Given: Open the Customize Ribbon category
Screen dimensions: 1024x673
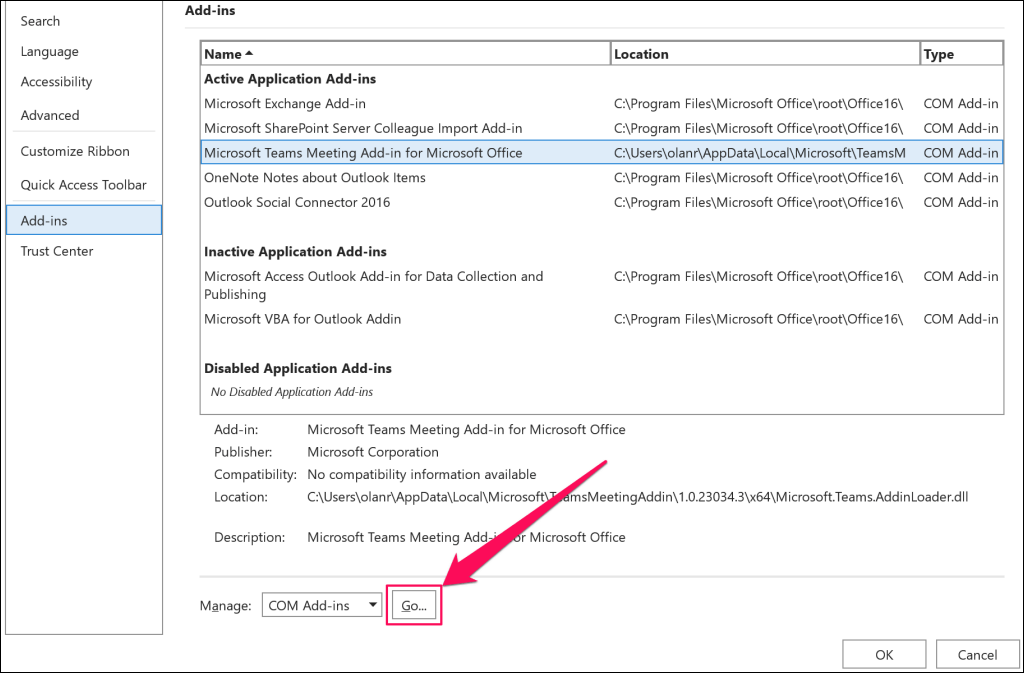Looking at the screenshot, I should (75, 151).
